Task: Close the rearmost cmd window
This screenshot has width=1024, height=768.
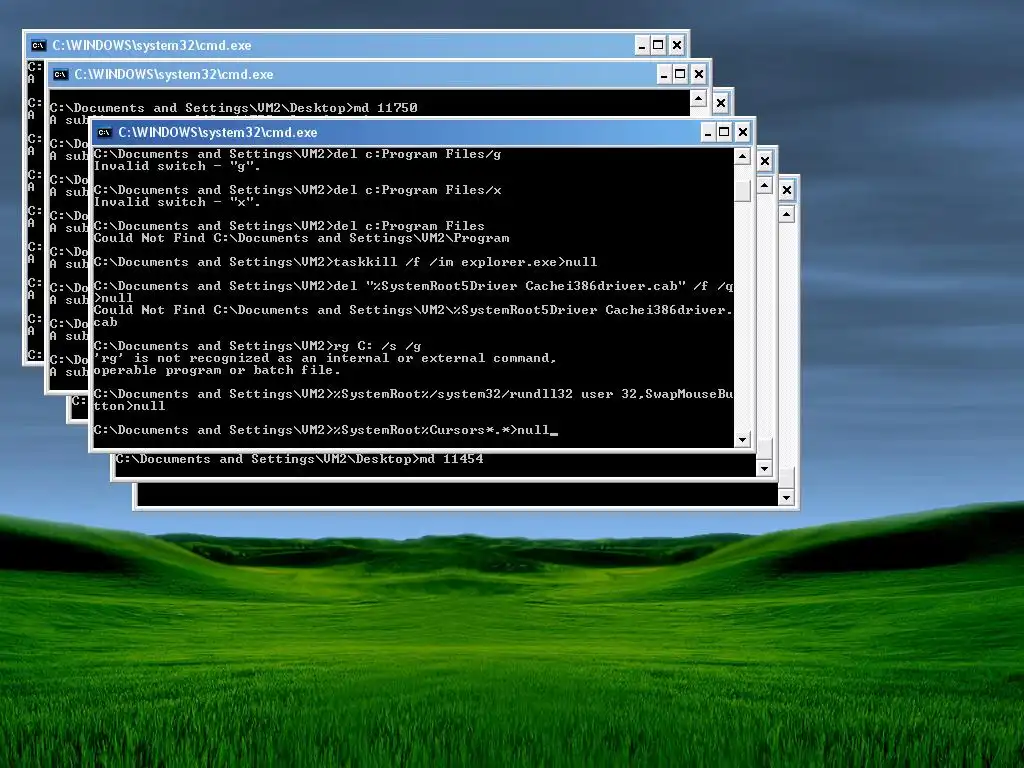Action: 677,46
